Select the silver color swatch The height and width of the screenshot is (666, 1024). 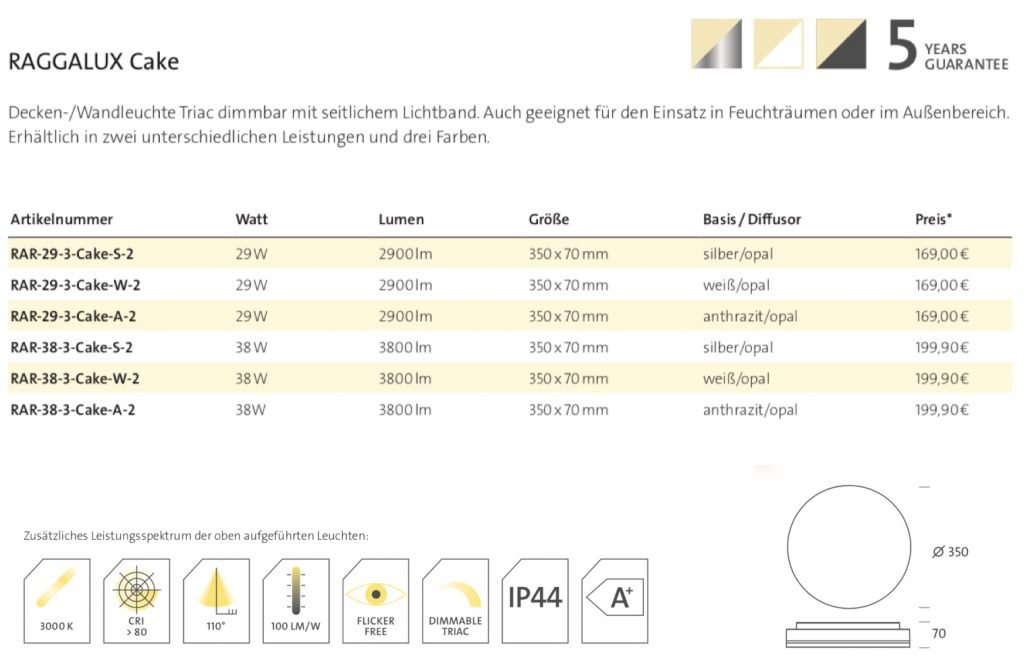point(716,44)
